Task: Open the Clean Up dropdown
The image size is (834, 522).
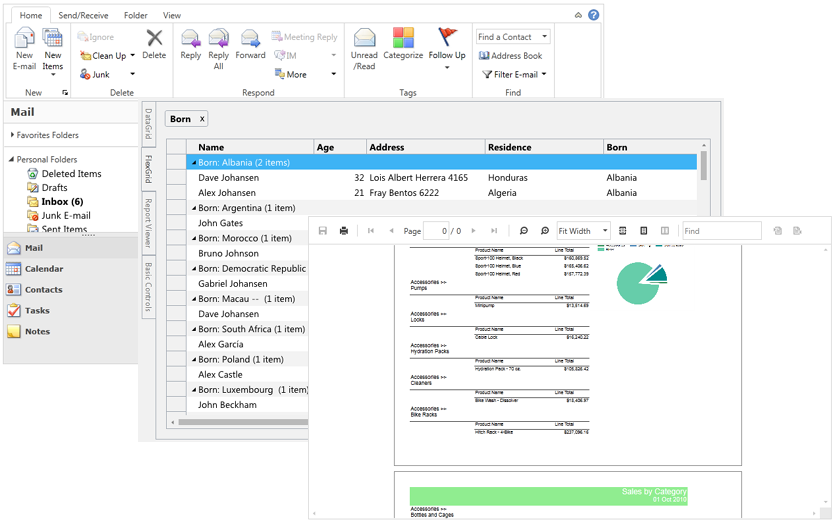Action: pos(132,55)
